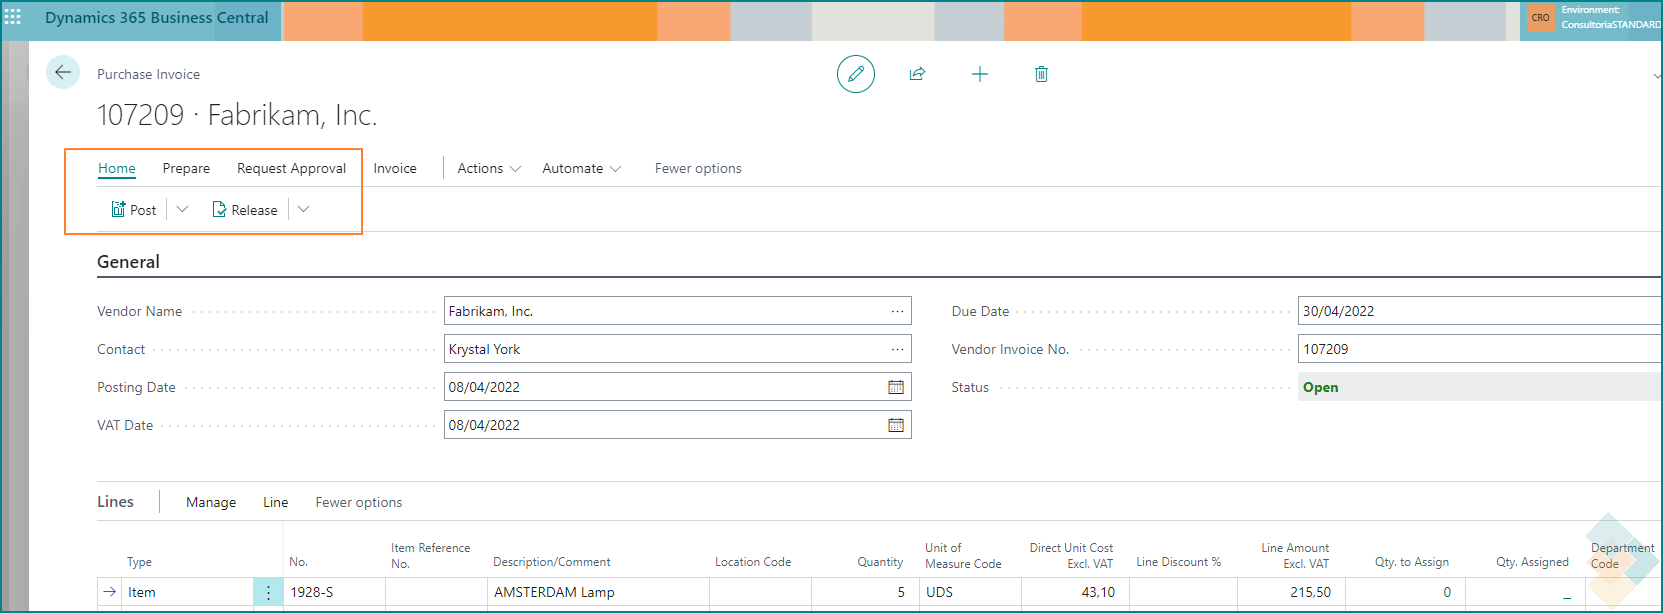
Task: Click the Lines section heading
Action: point(115,502)
